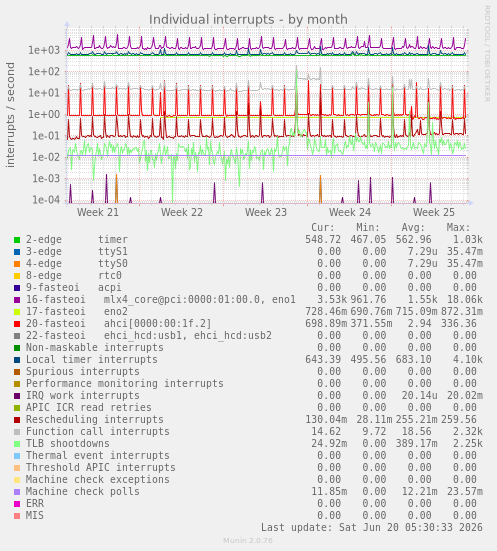Click the ahci[0000:00:1f.2] legend label

(158, 324)
